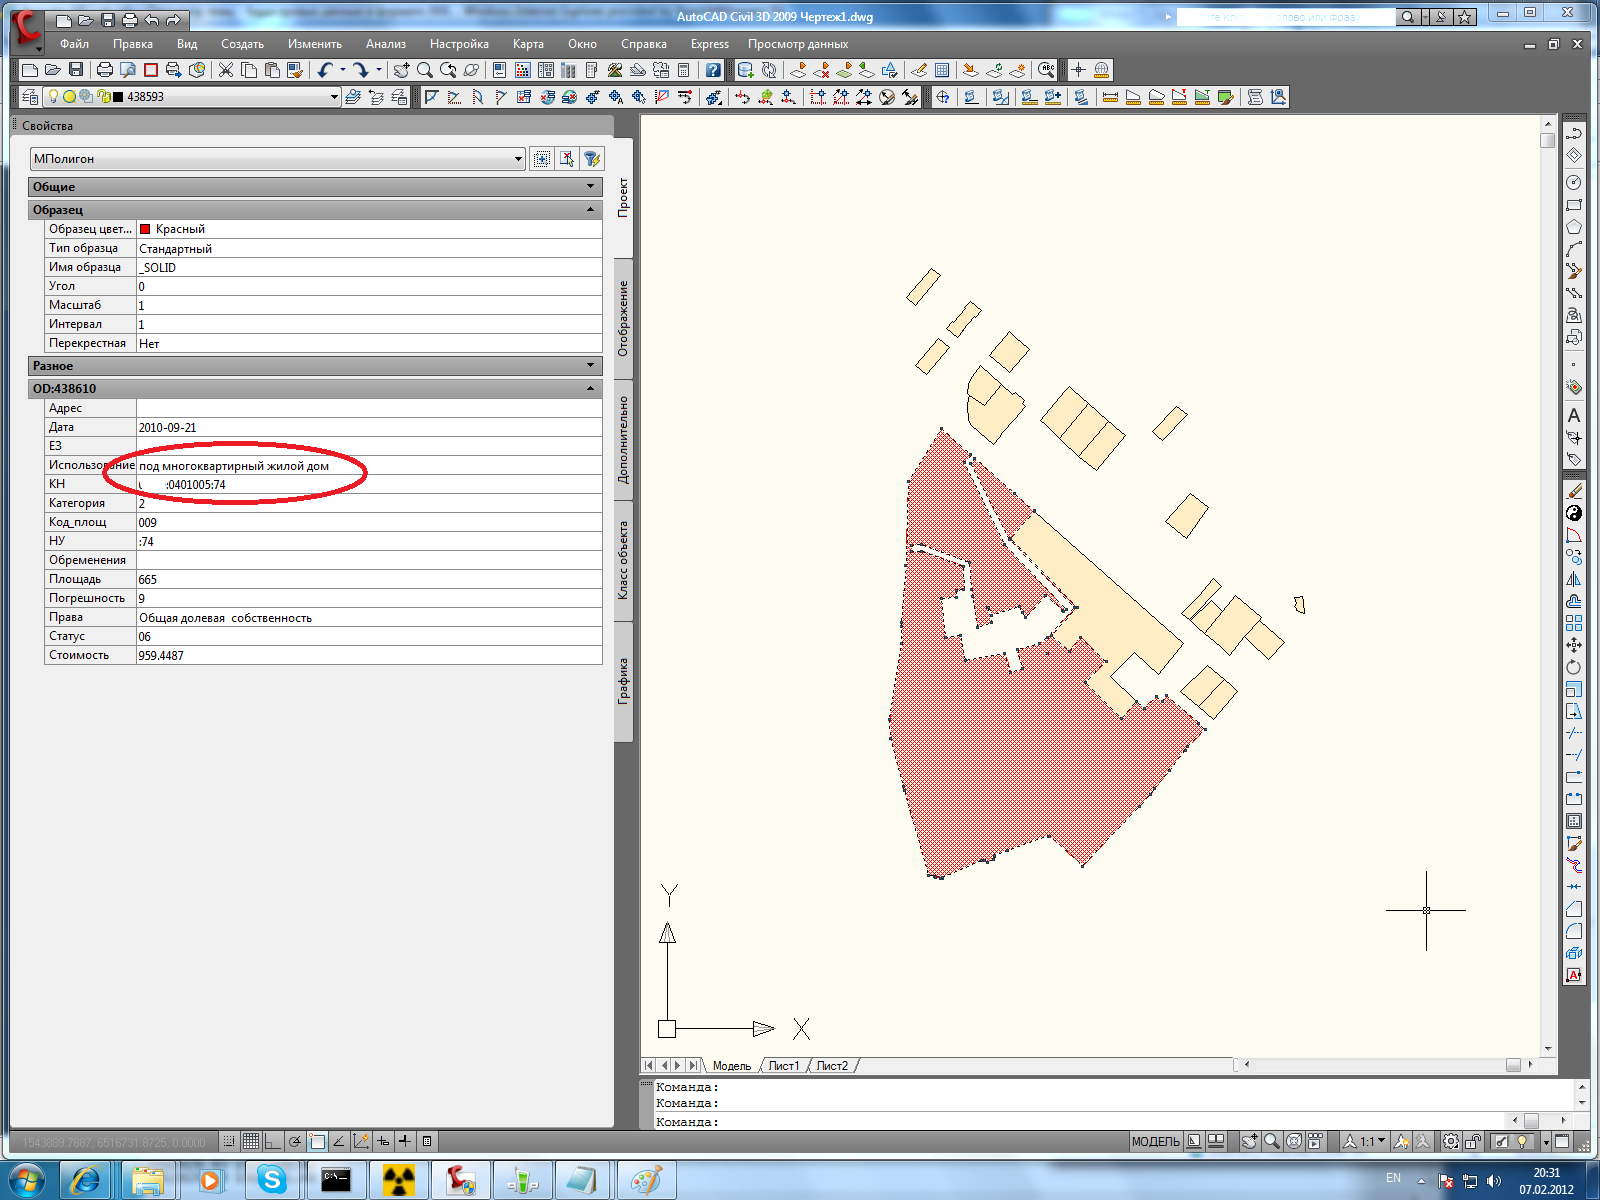Toggle Ortho mode in status bar
The width and height of the screenshot is (1600, 1200).
pos(273,1141)
